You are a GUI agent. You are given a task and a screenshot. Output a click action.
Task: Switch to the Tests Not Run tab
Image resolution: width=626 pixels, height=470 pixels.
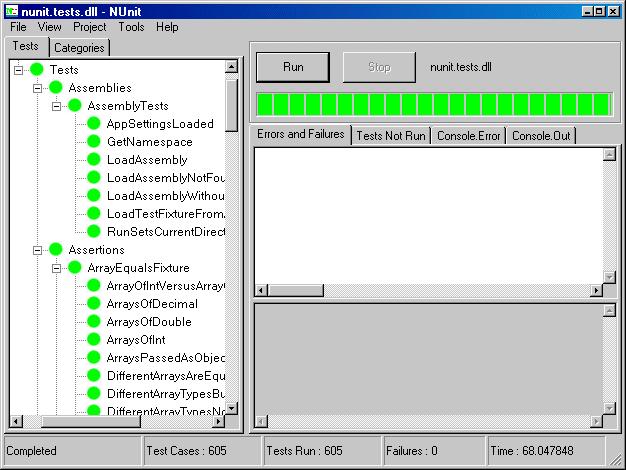point(391,136)
